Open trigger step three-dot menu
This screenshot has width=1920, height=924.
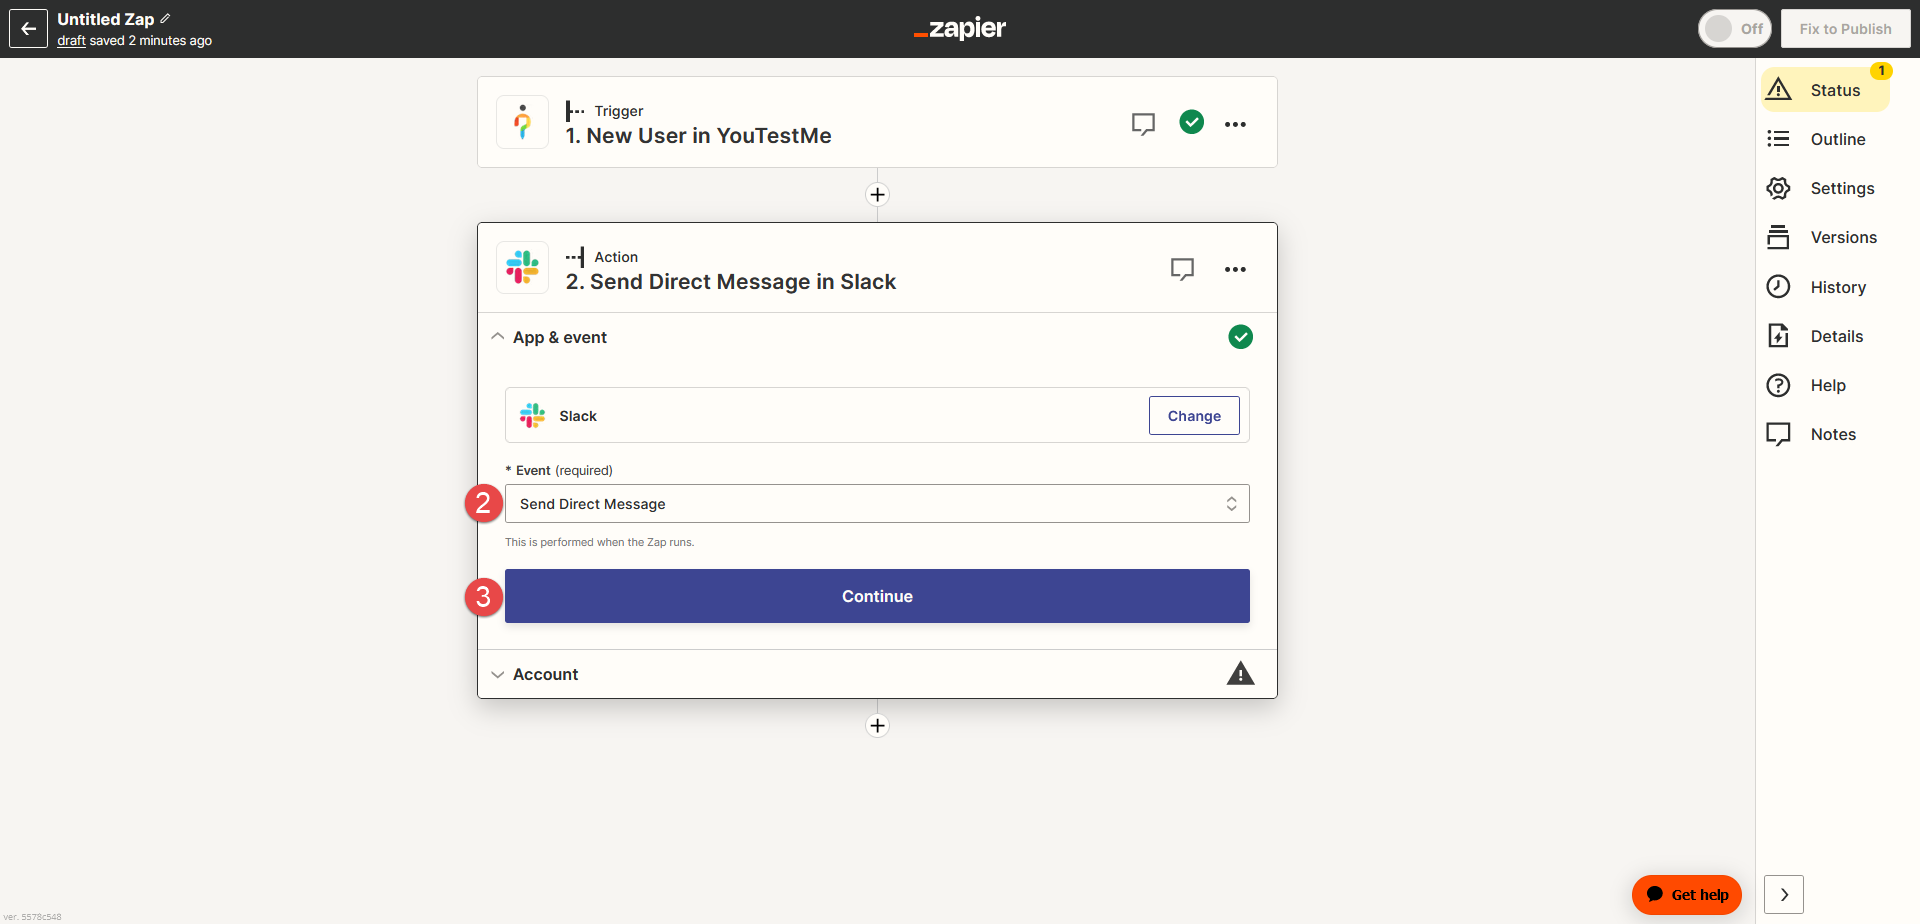coord(1235,124)
